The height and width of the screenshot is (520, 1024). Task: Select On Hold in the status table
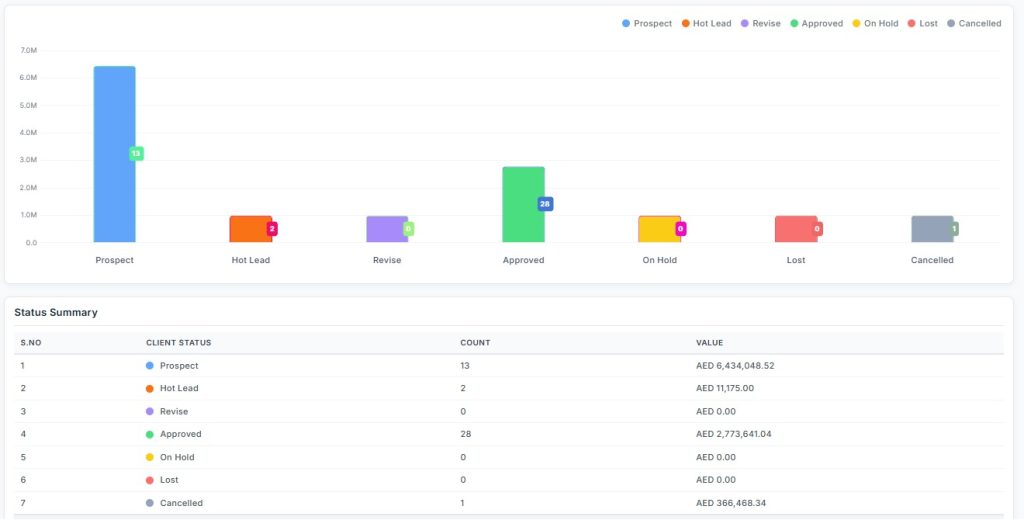tap(177, 457)
